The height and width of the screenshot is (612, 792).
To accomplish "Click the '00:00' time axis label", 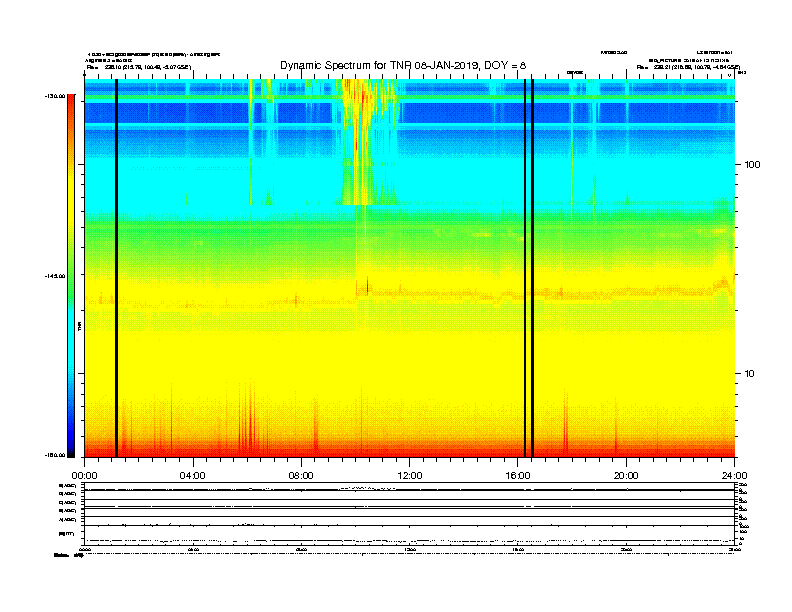I will [84, 476].
